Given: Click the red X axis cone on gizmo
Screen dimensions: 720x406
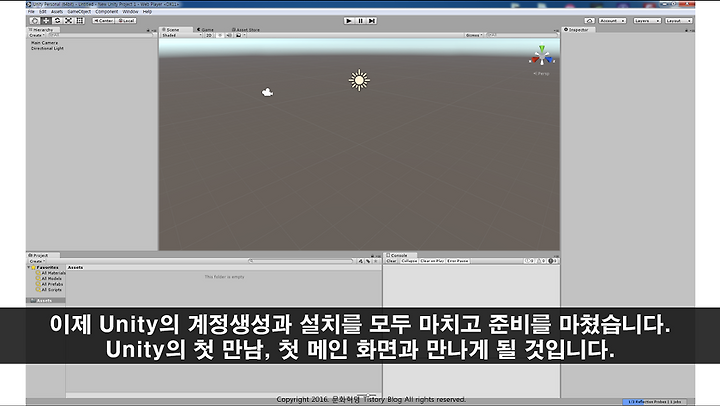Looking at the screenshot, I should click(x=535, y=59).
